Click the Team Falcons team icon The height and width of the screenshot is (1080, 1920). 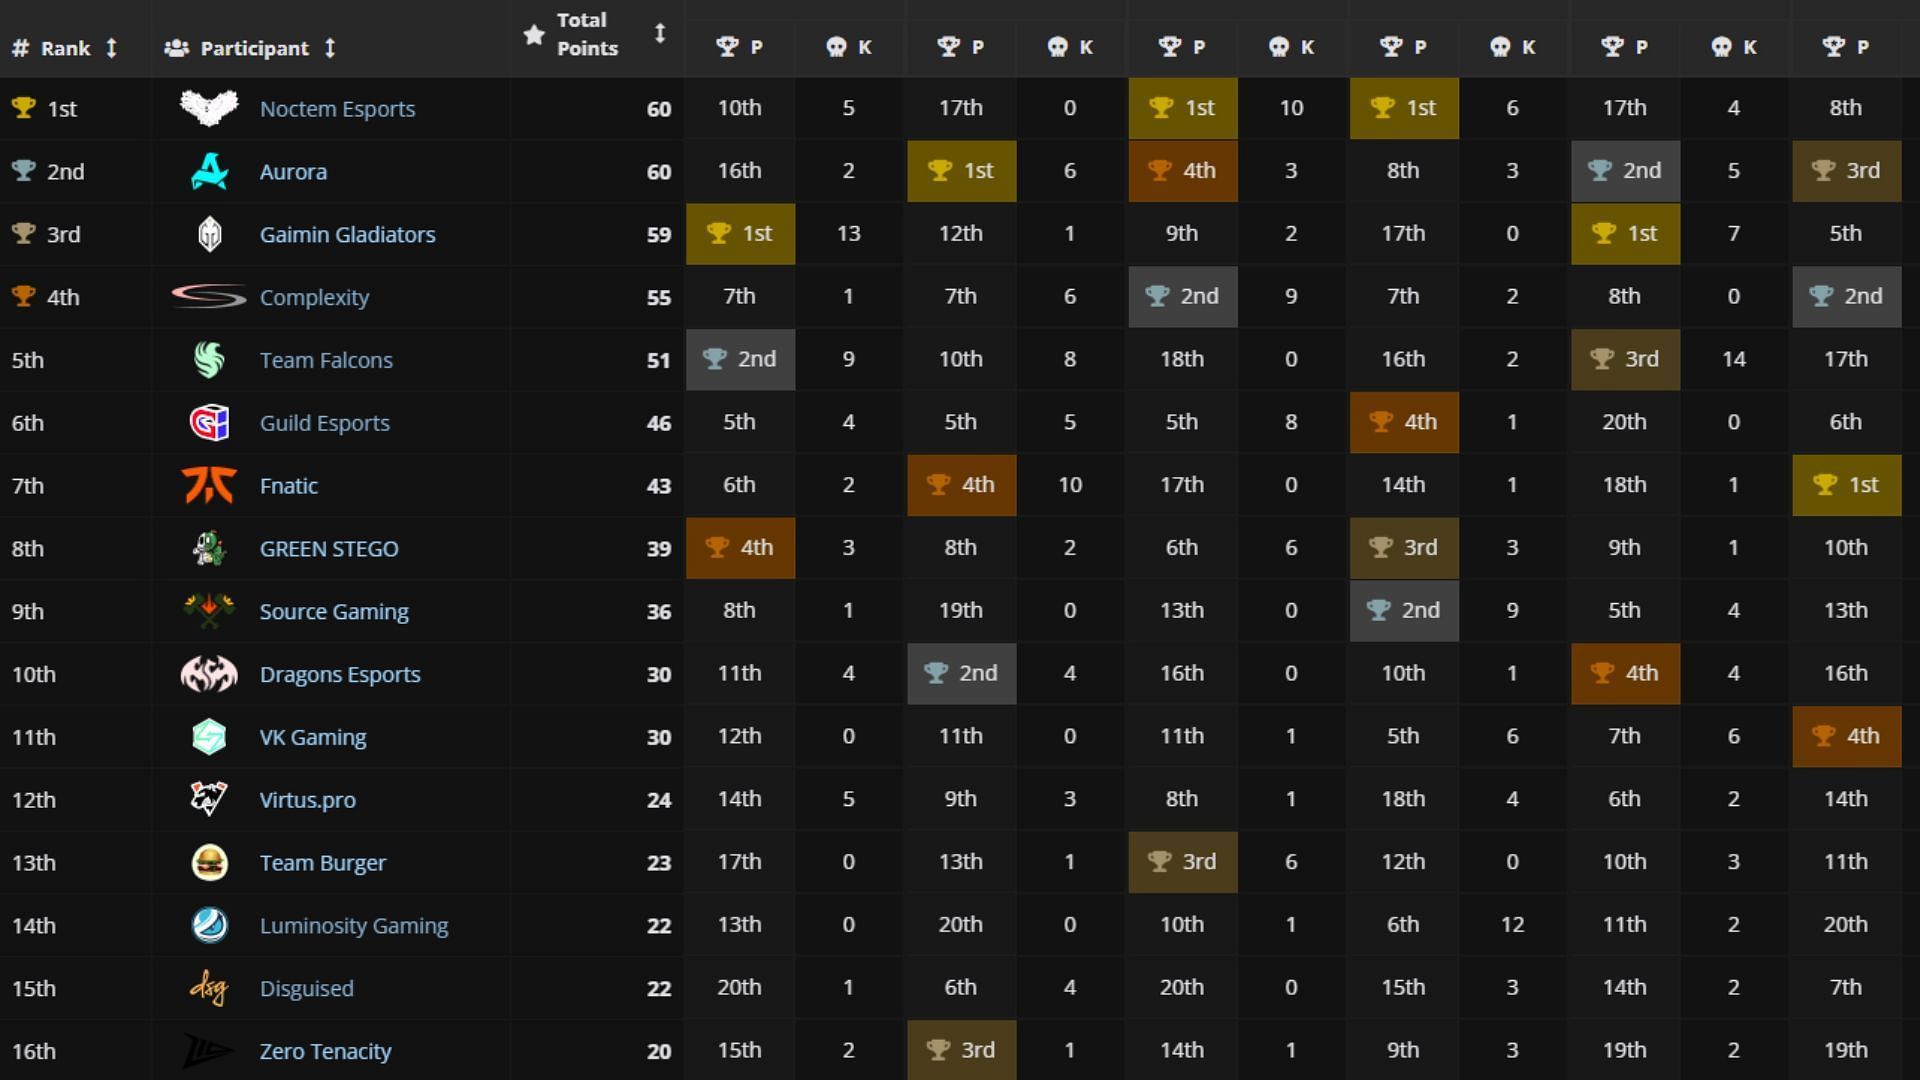click(x=206, y=359)
